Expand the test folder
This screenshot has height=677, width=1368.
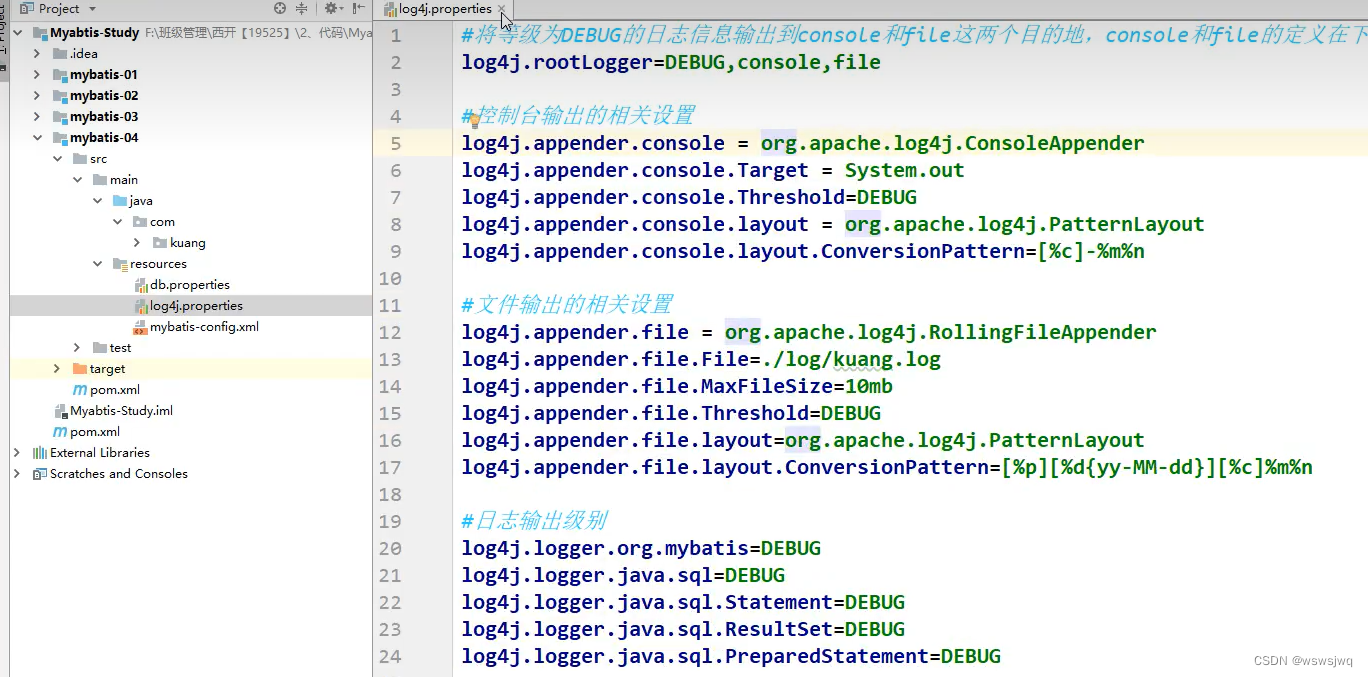point(77,347)
